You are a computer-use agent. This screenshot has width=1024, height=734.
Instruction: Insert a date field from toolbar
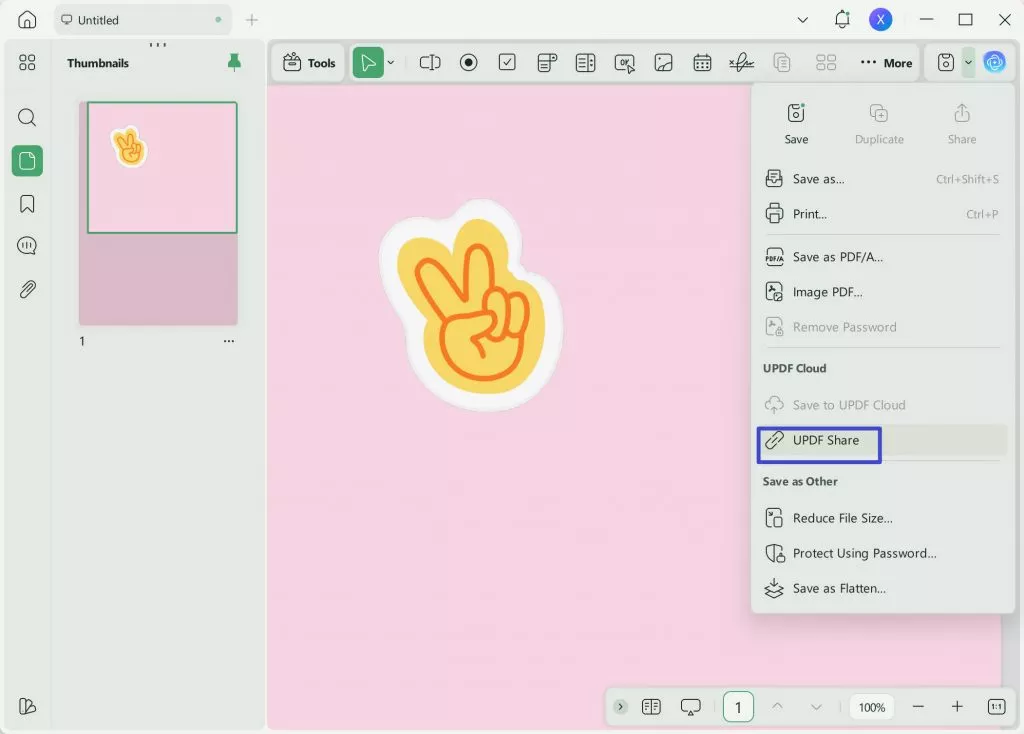point(702,63)
